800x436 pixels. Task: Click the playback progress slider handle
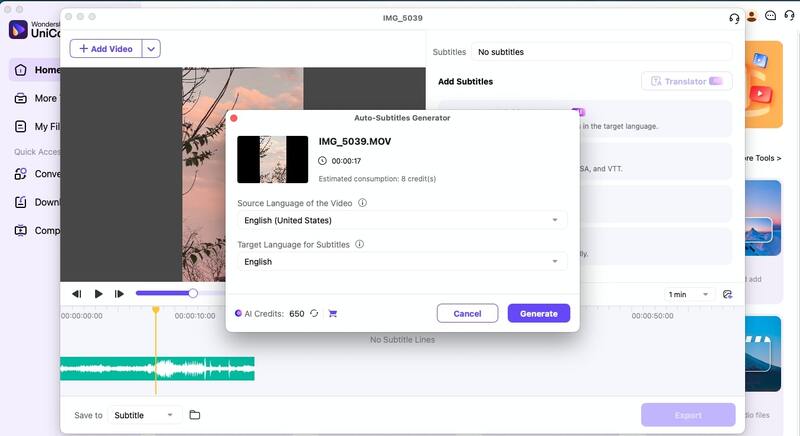[x=193, y=293]
